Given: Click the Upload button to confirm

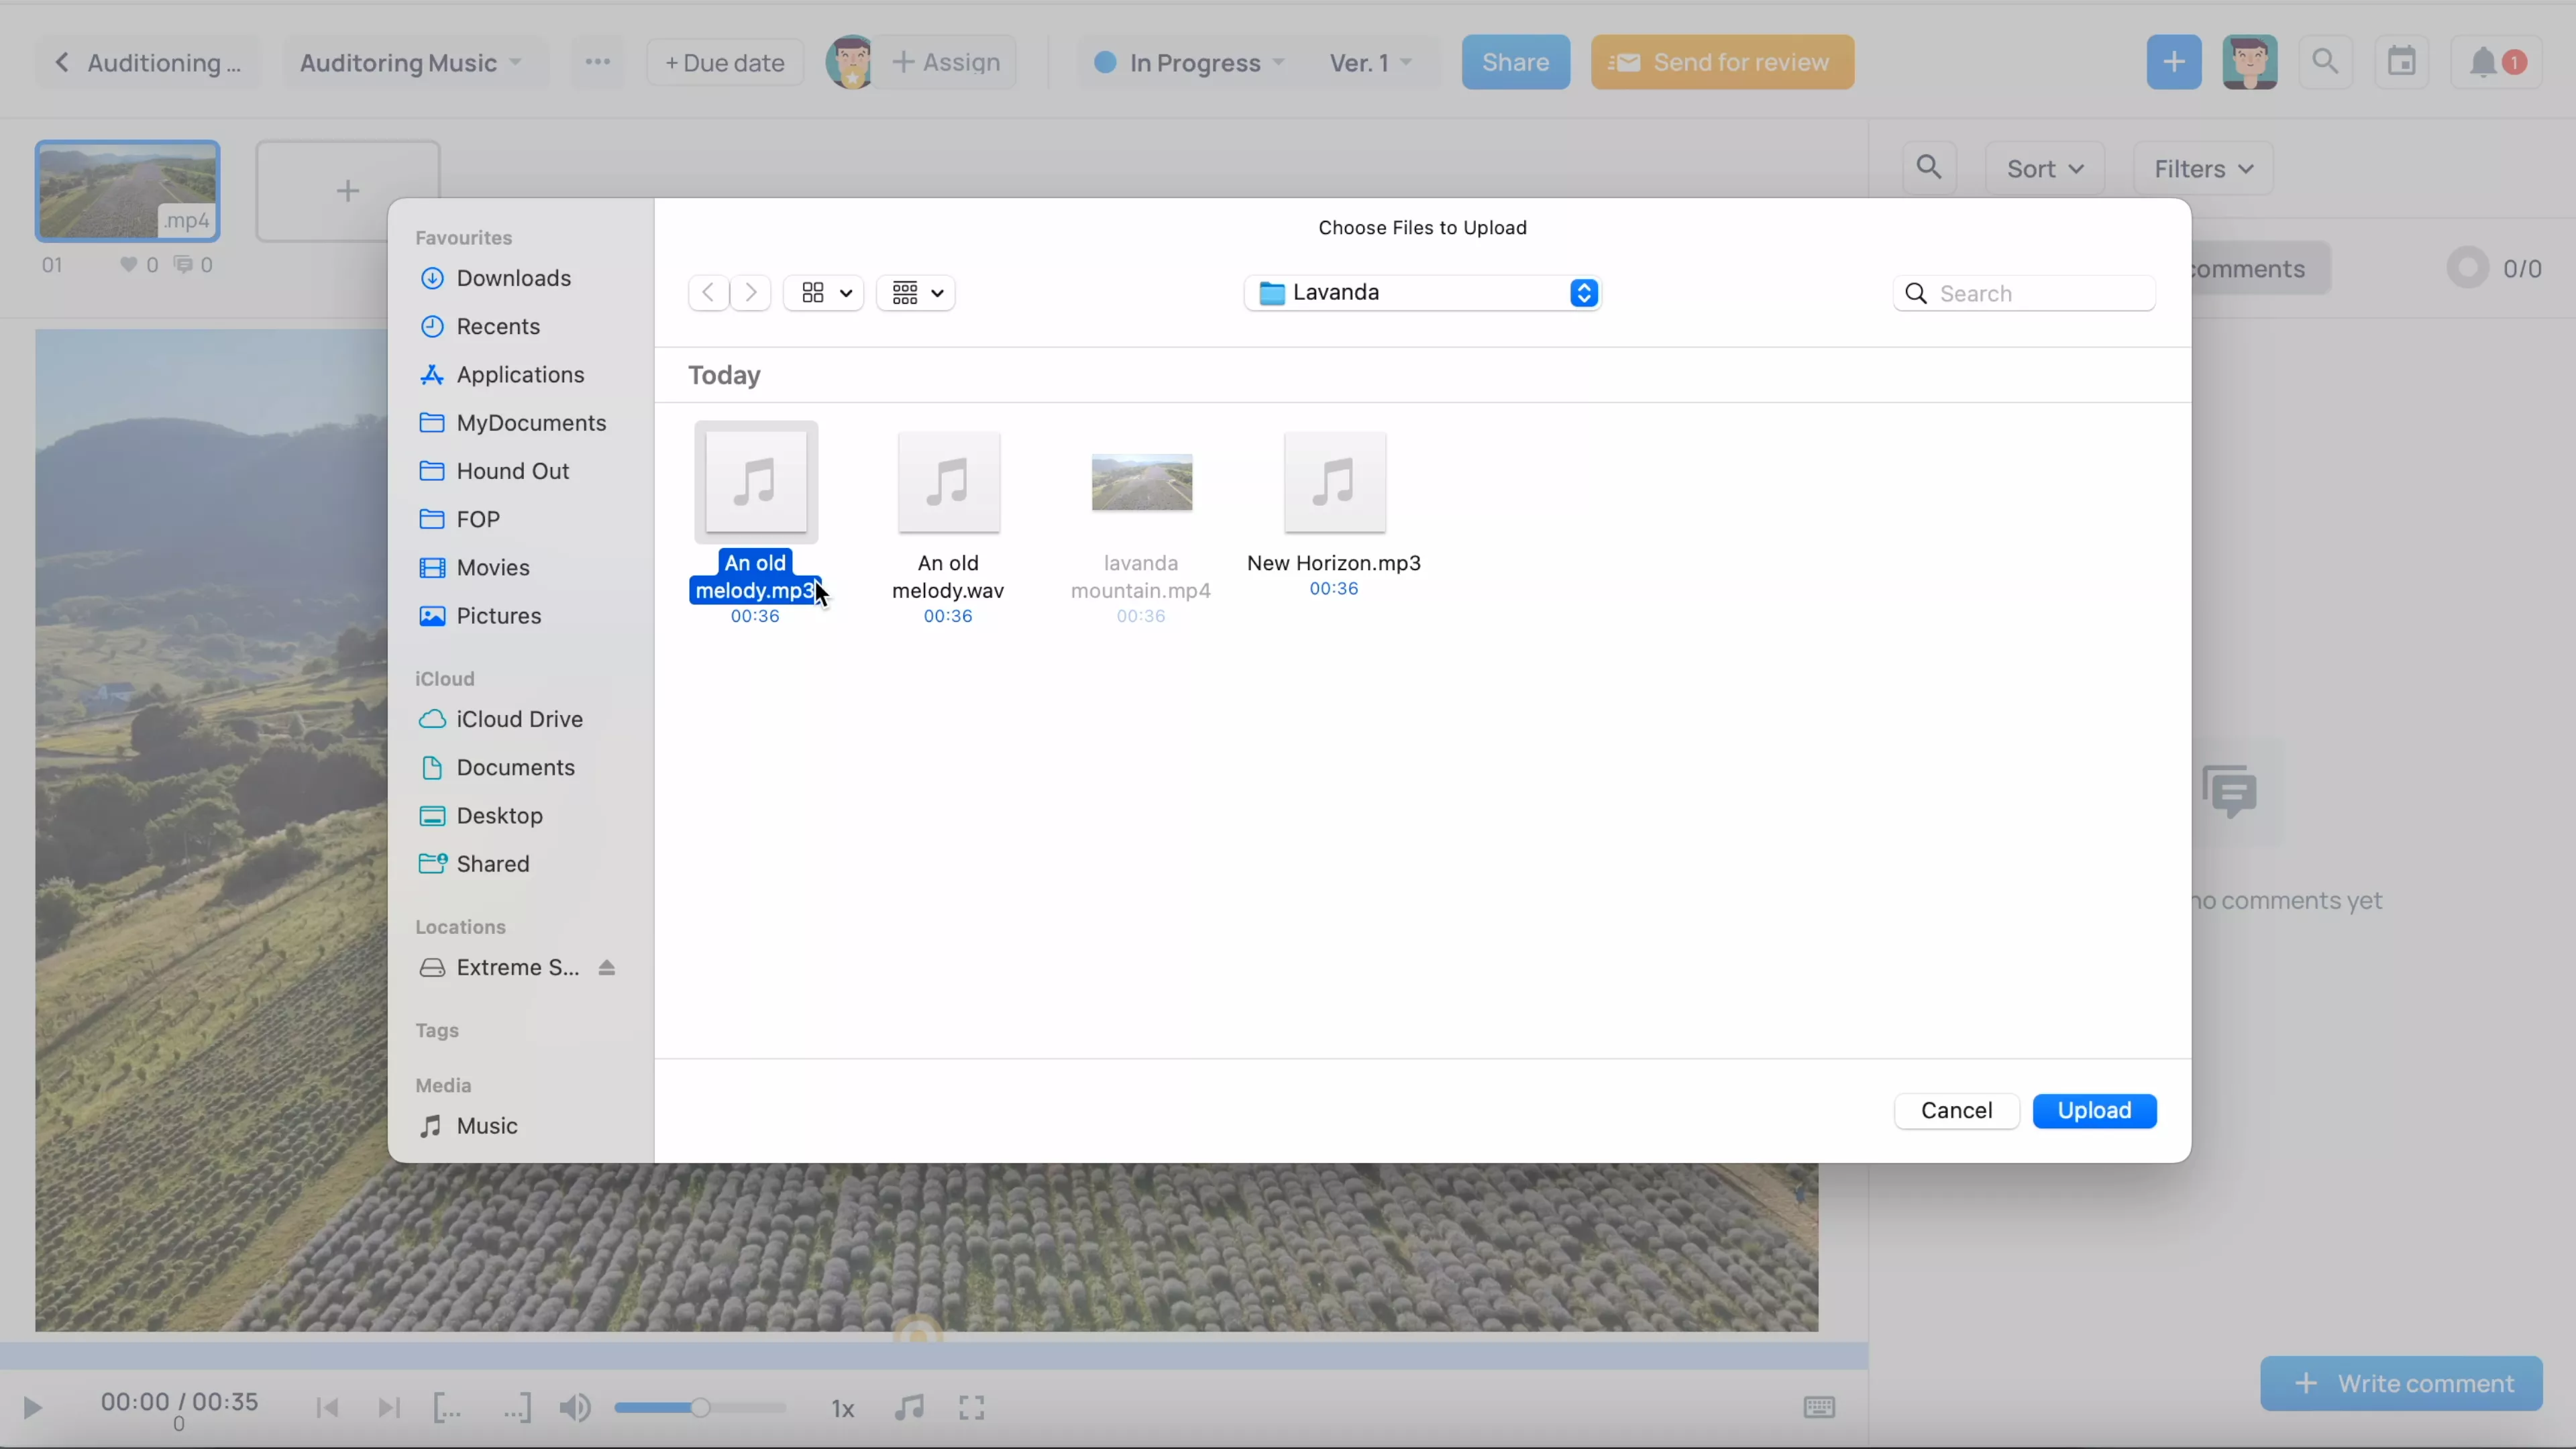Looking at the screenshot, I should (2095, 1110).
